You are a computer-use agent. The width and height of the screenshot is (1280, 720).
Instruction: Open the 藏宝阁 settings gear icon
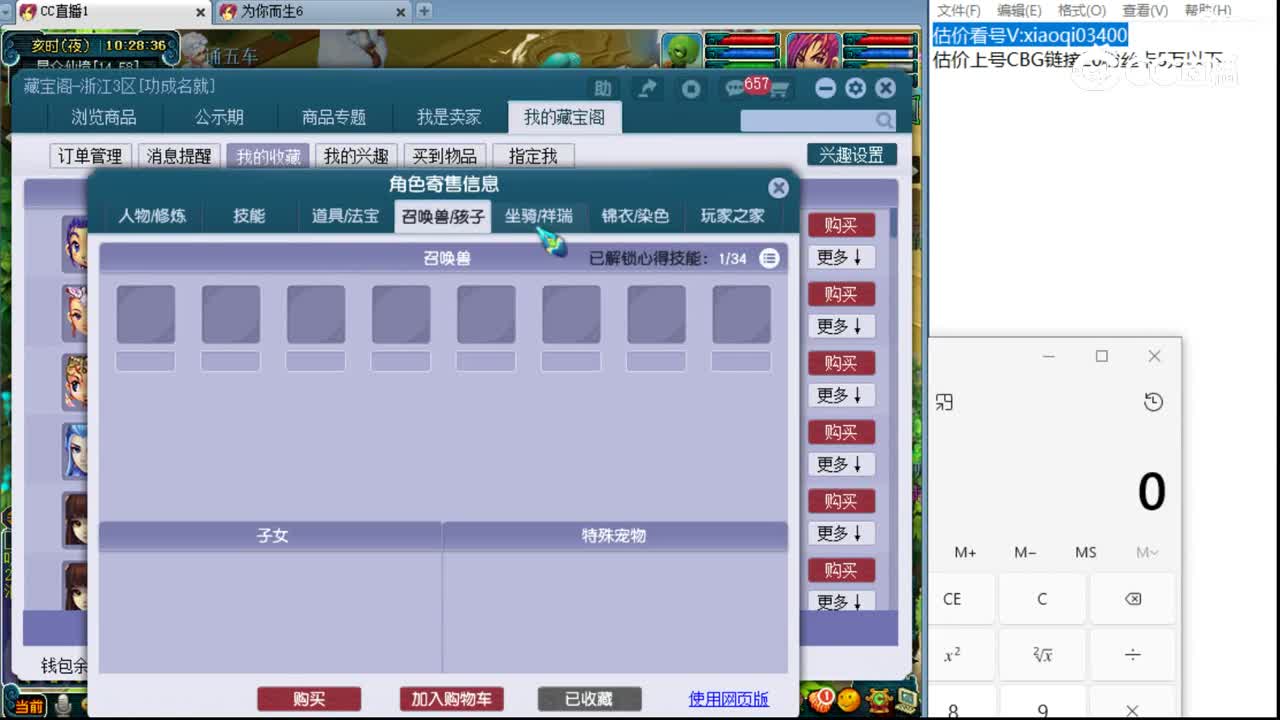pyautogui.click(x=855, y=88)
